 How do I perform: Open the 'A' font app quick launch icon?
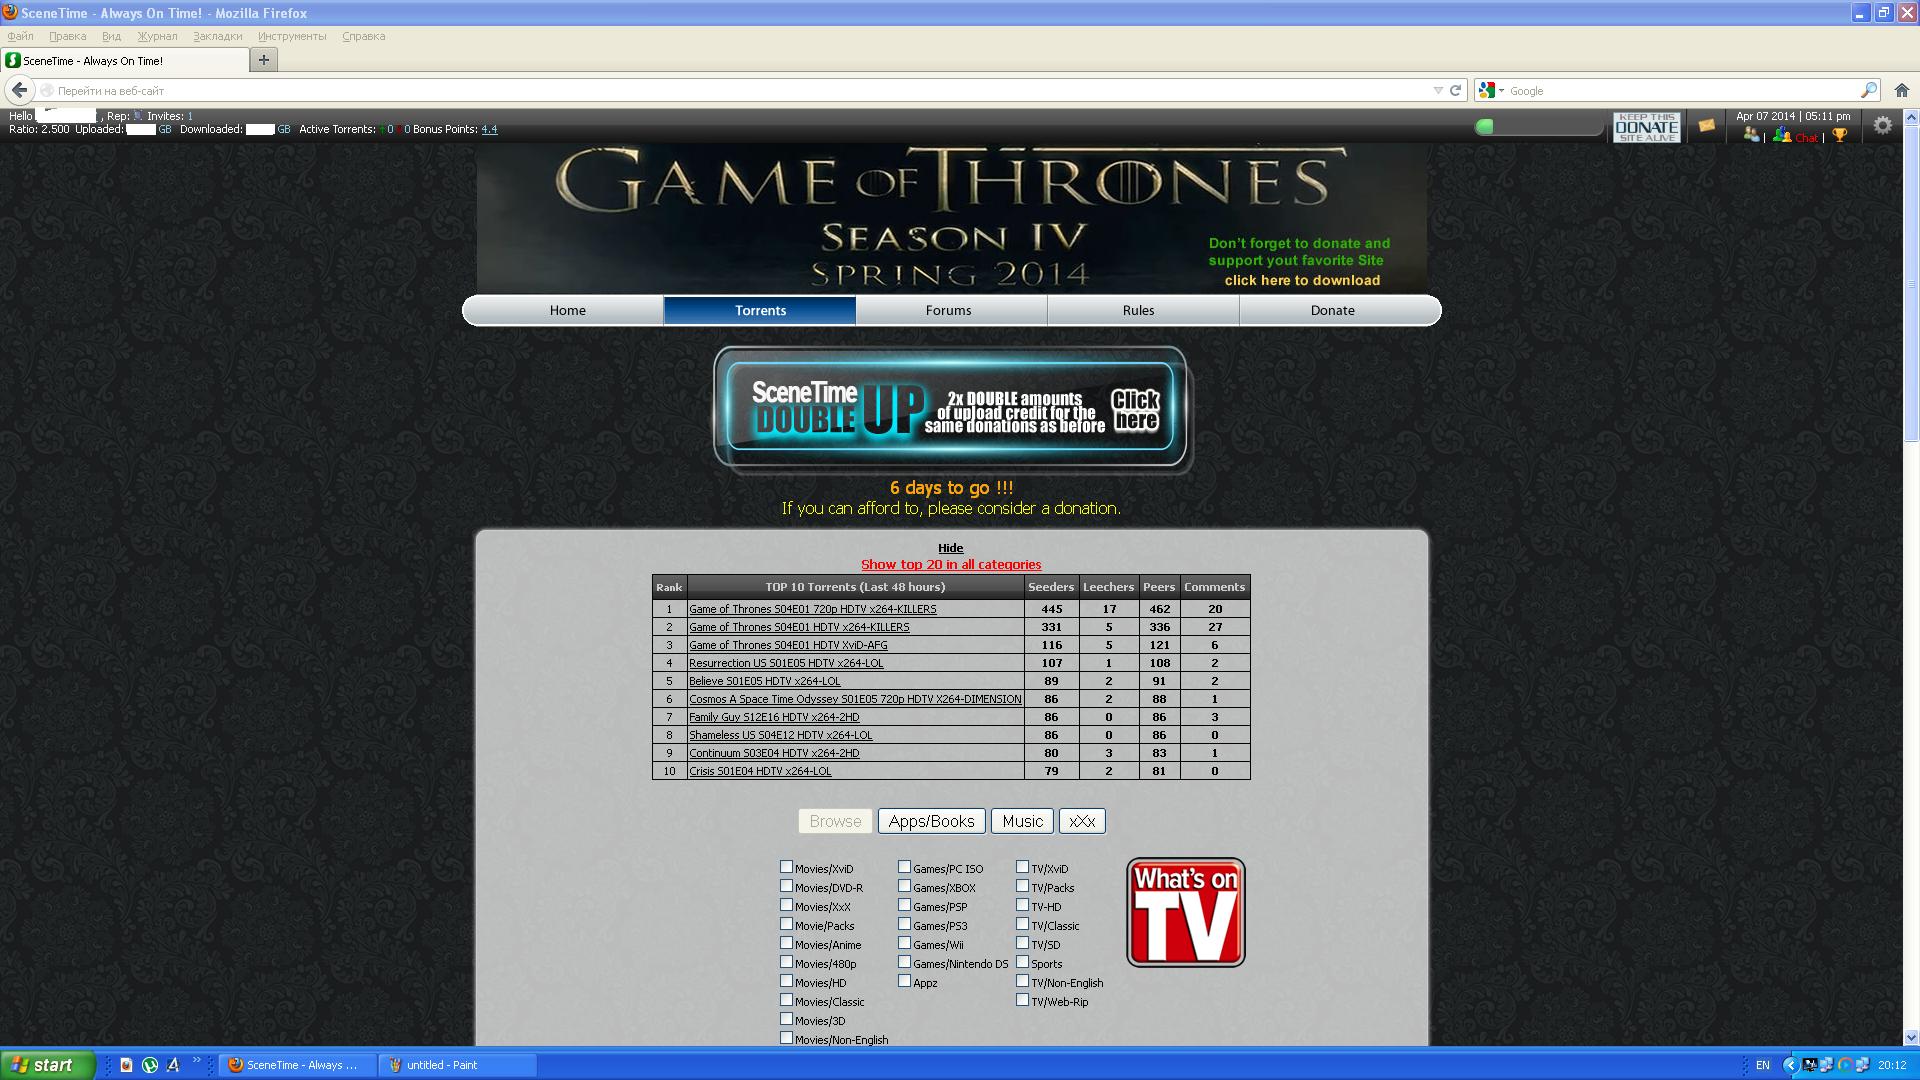pos(172,1065)
